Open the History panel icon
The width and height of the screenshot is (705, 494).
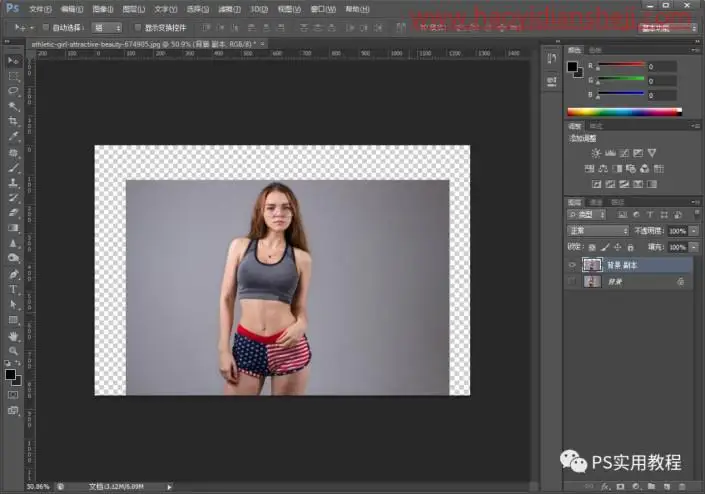pos(552,58)
